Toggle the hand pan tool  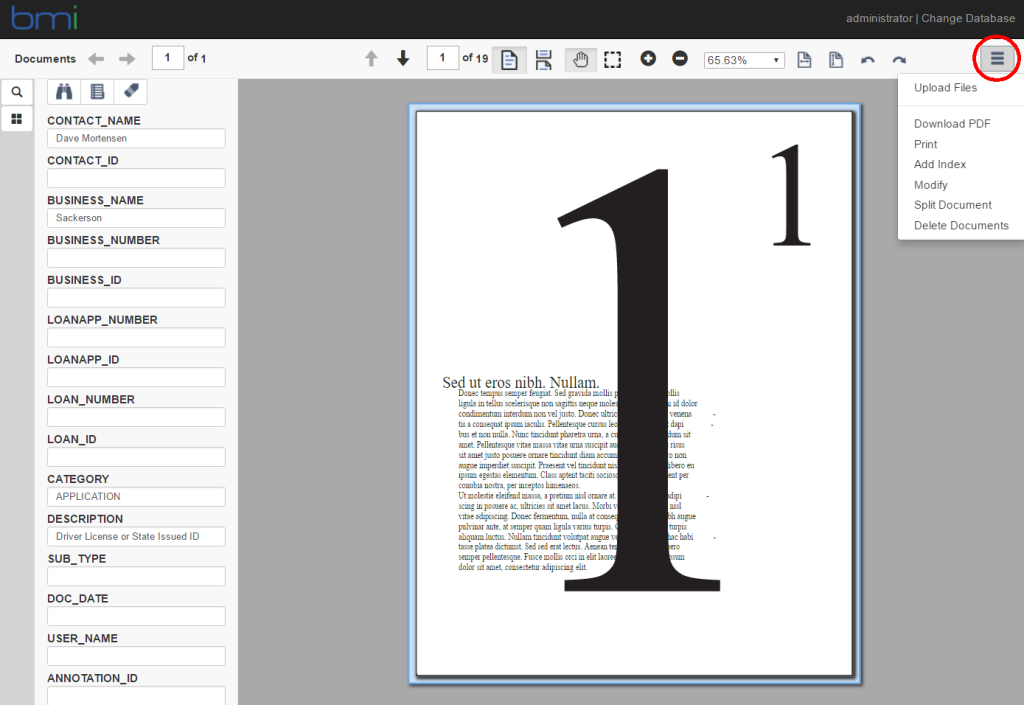[580, 59]
